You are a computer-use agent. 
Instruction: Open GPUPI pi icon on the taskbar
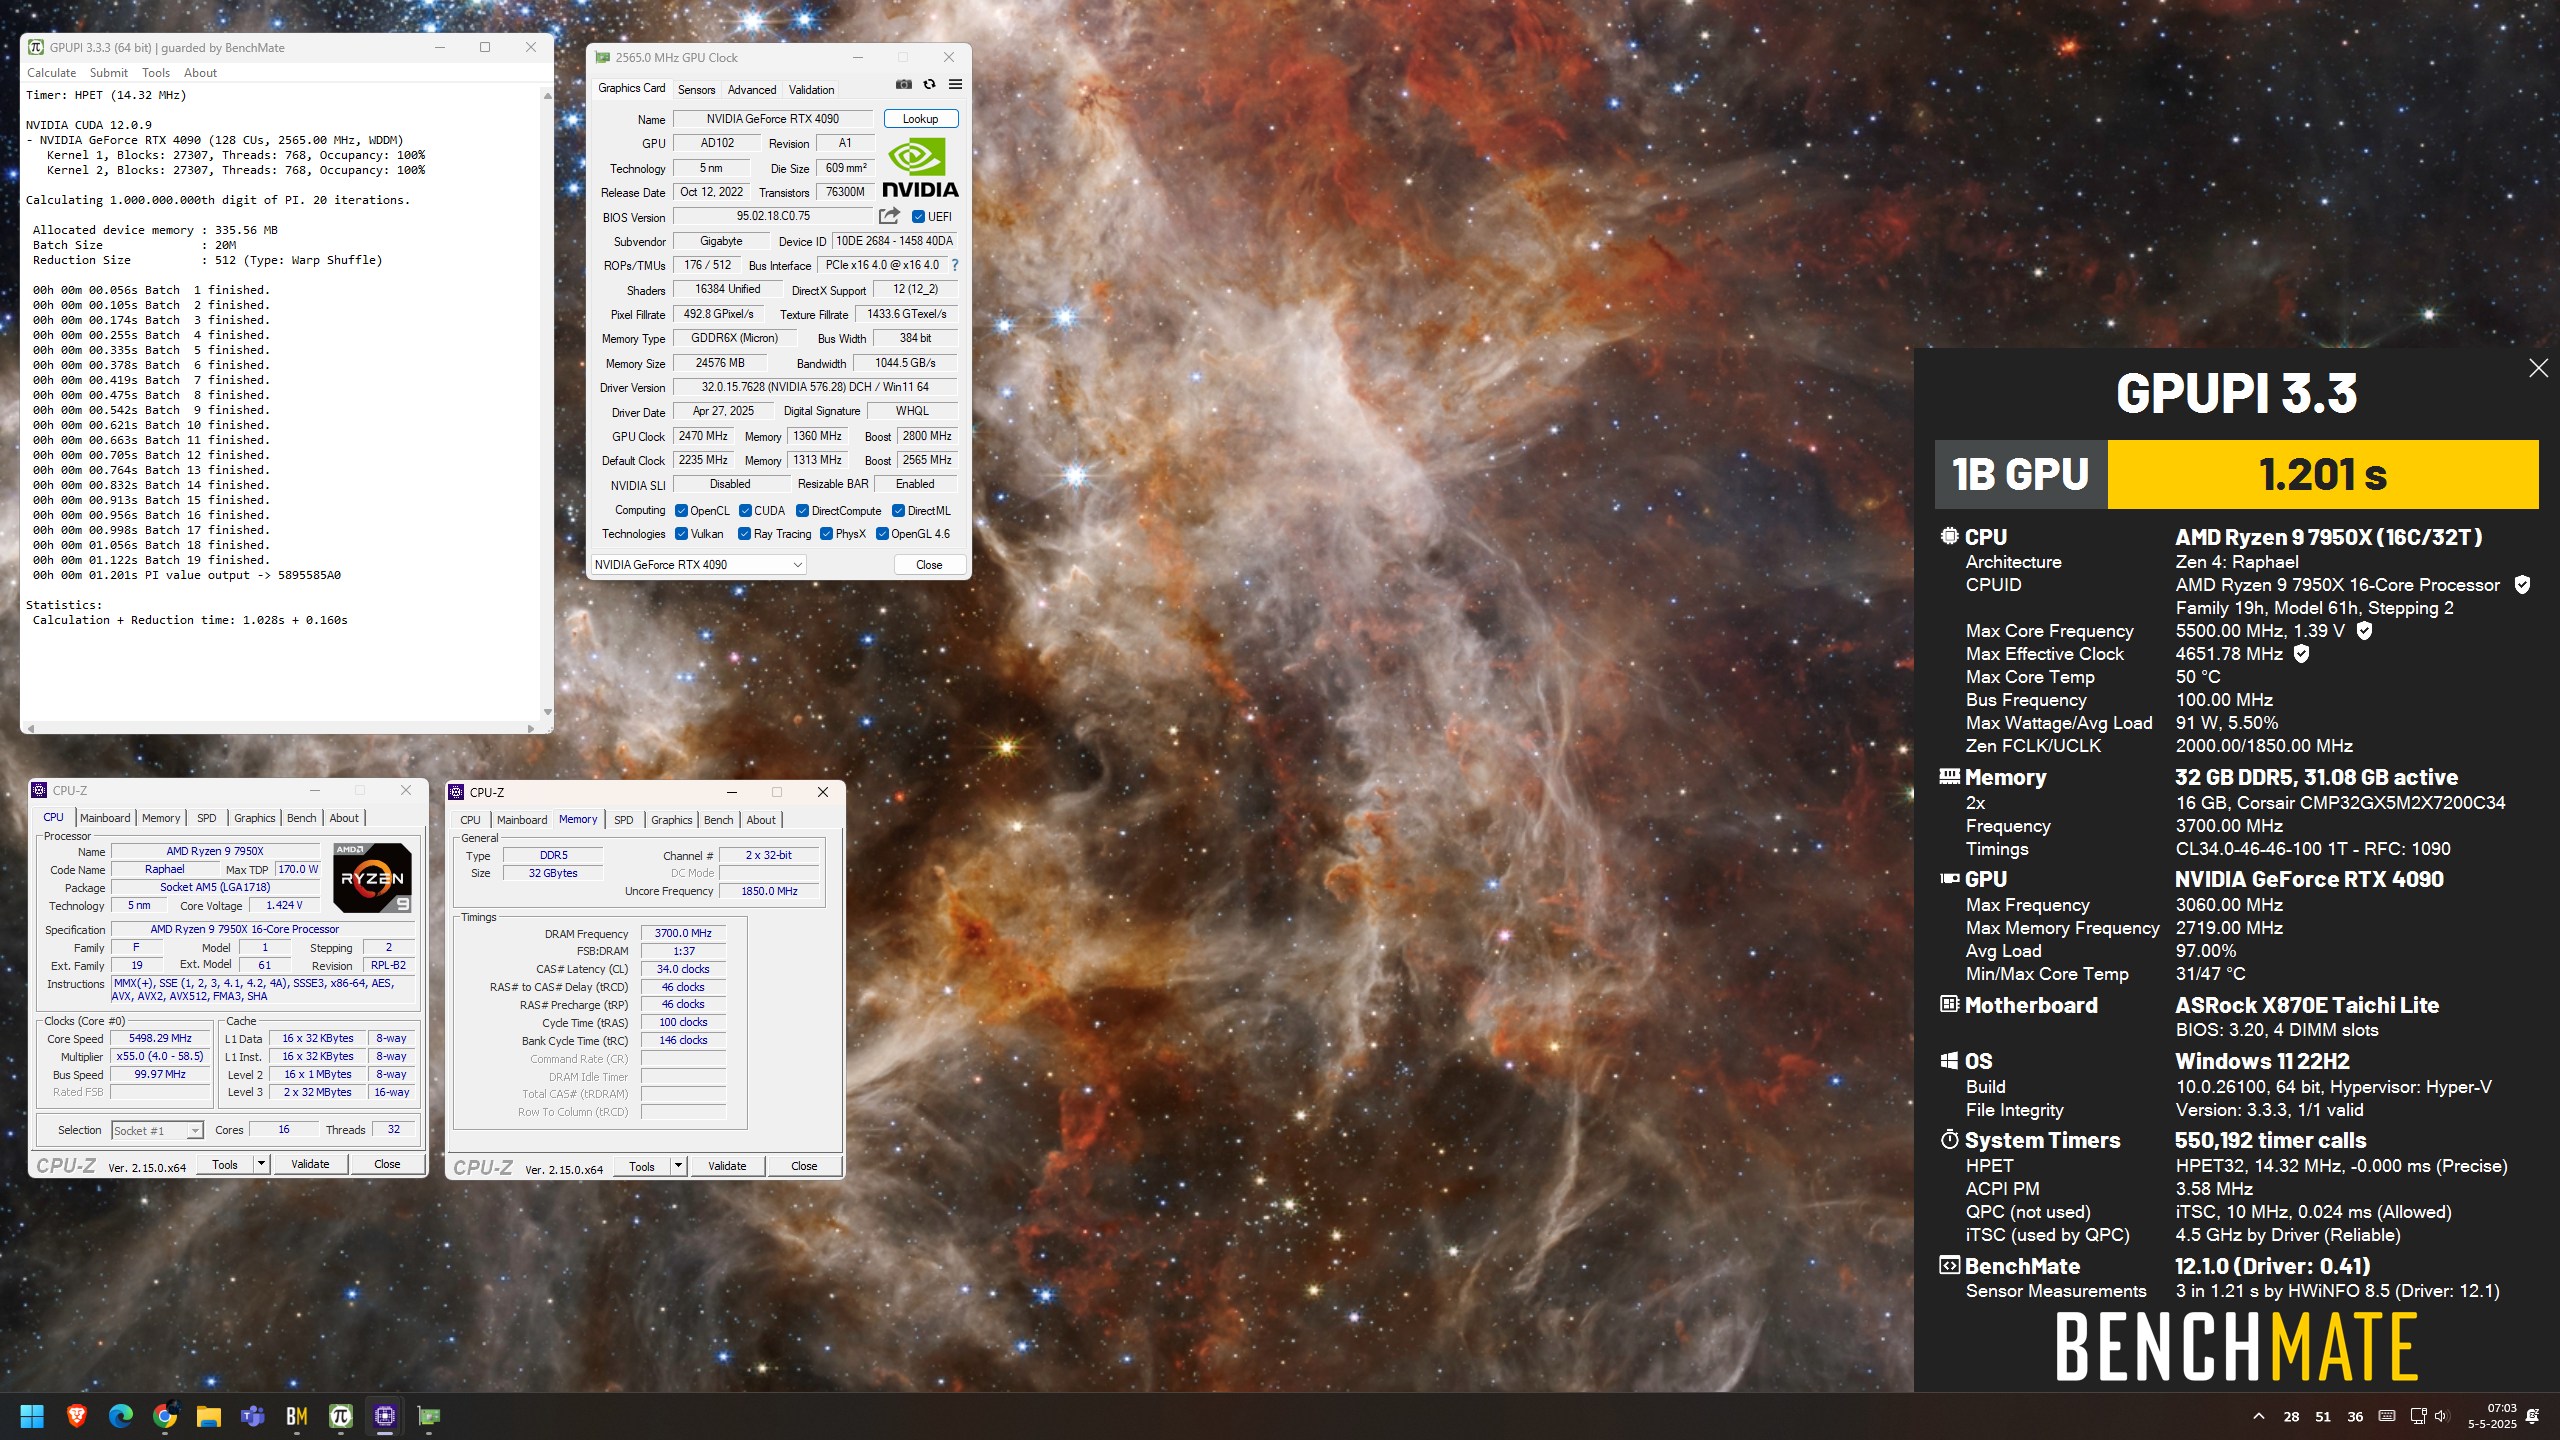pyautogui.click(x=340, y=1416)
